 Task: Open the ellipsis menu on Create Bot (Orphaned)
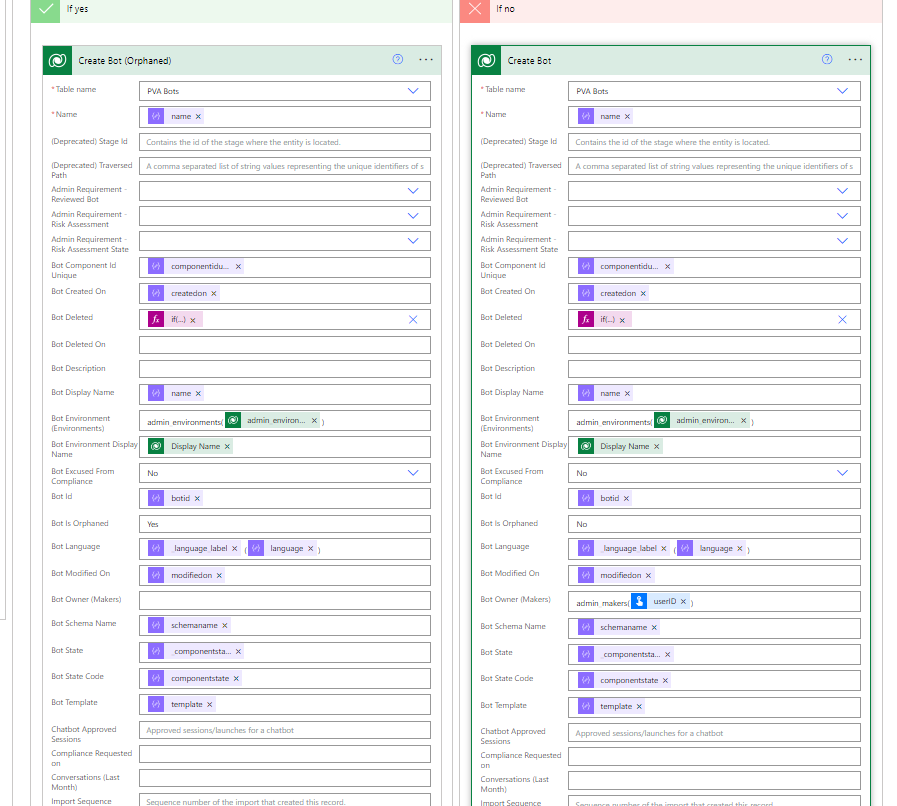click(426, 60)
